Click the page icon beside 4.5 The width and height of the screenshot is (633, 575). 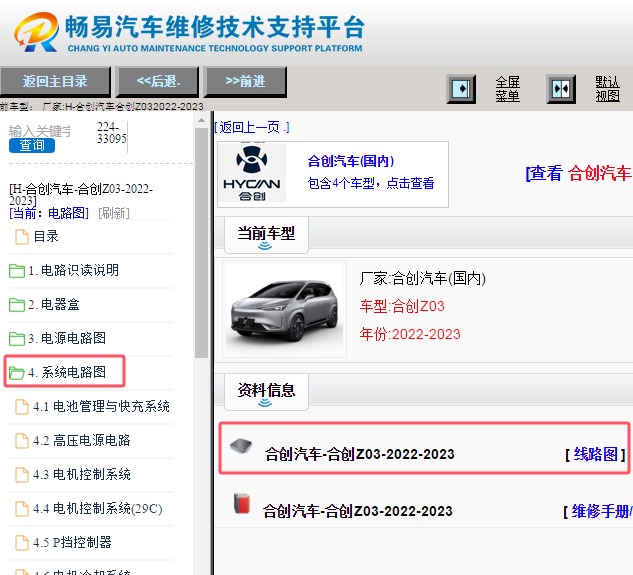pyautogui.click(x=22, y=543)
